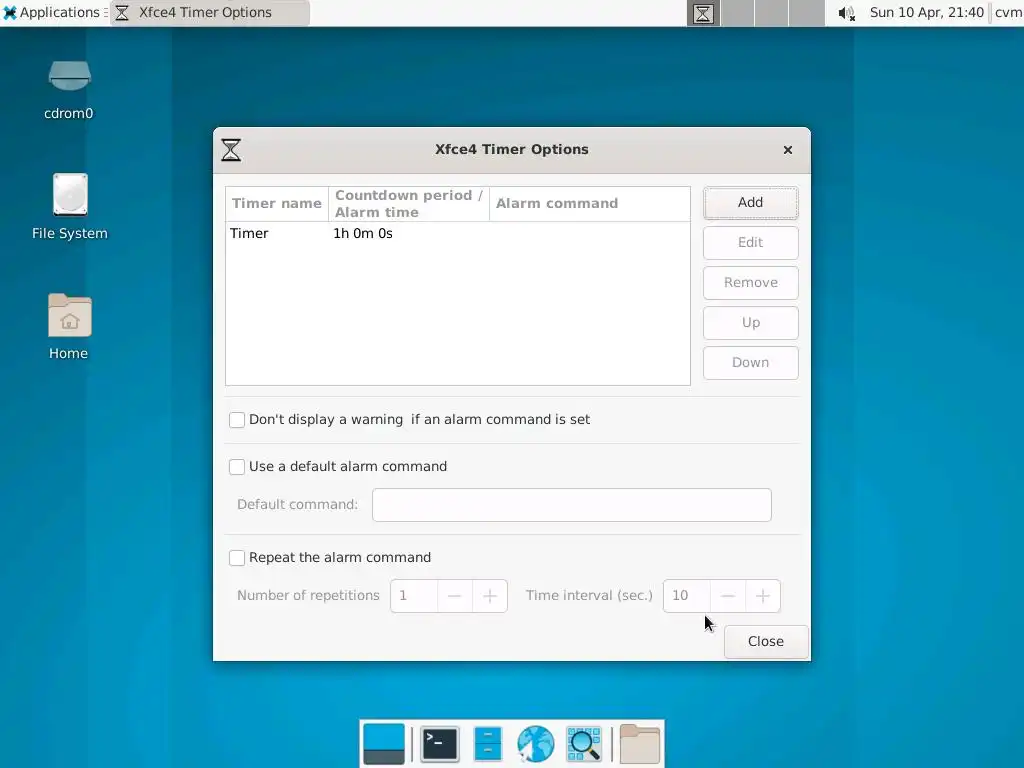Click the Default command text field
1024x768 pixels.
571,505
